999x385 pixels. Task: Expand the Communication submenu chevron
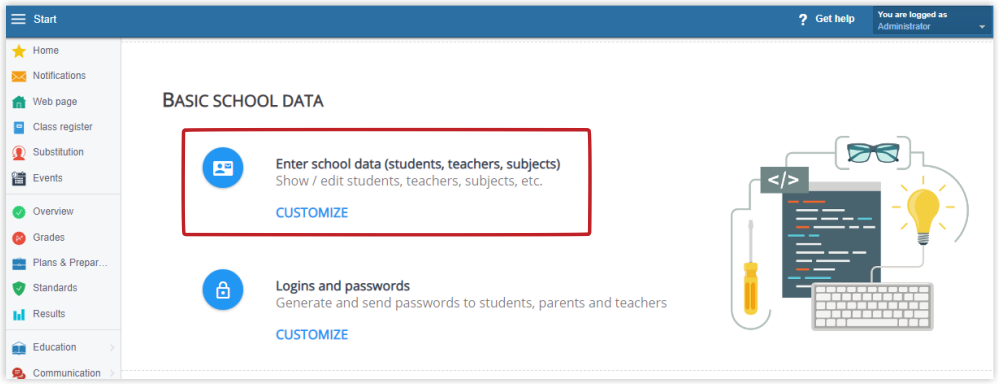(x=112, y=374)
